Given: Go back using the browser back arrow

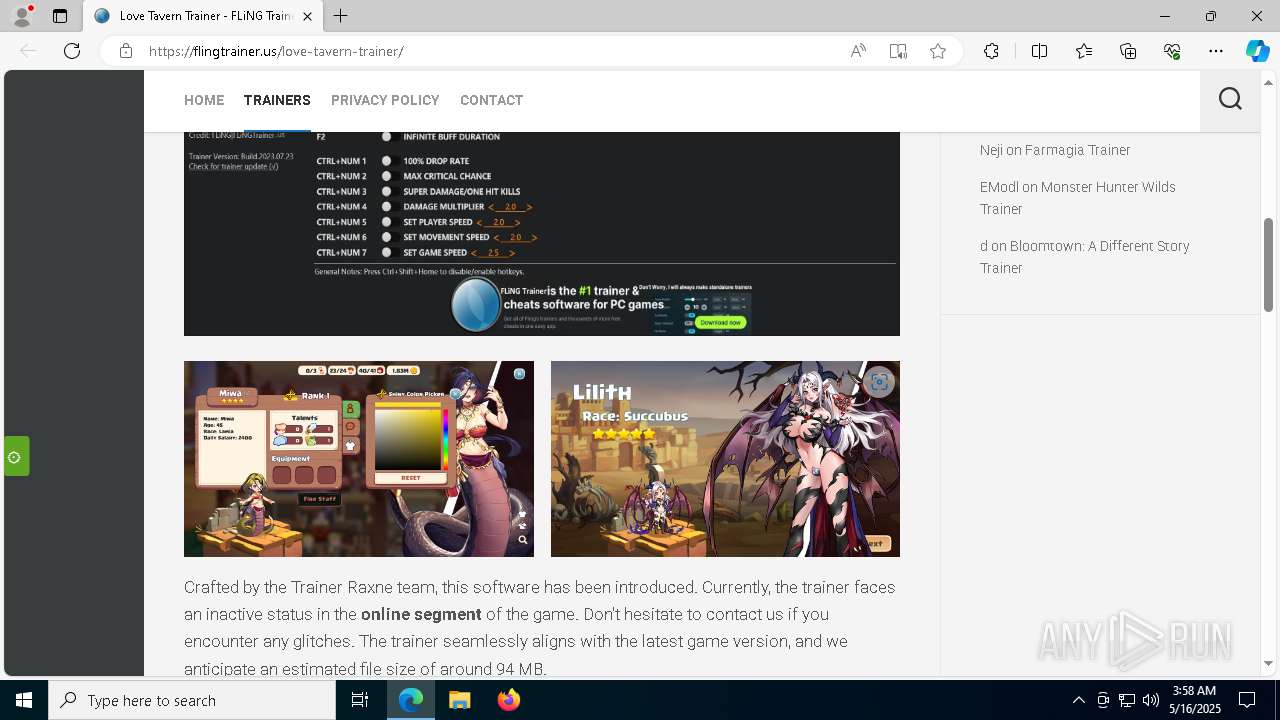Looking at the screenshot, I should [x=28, y=51].
